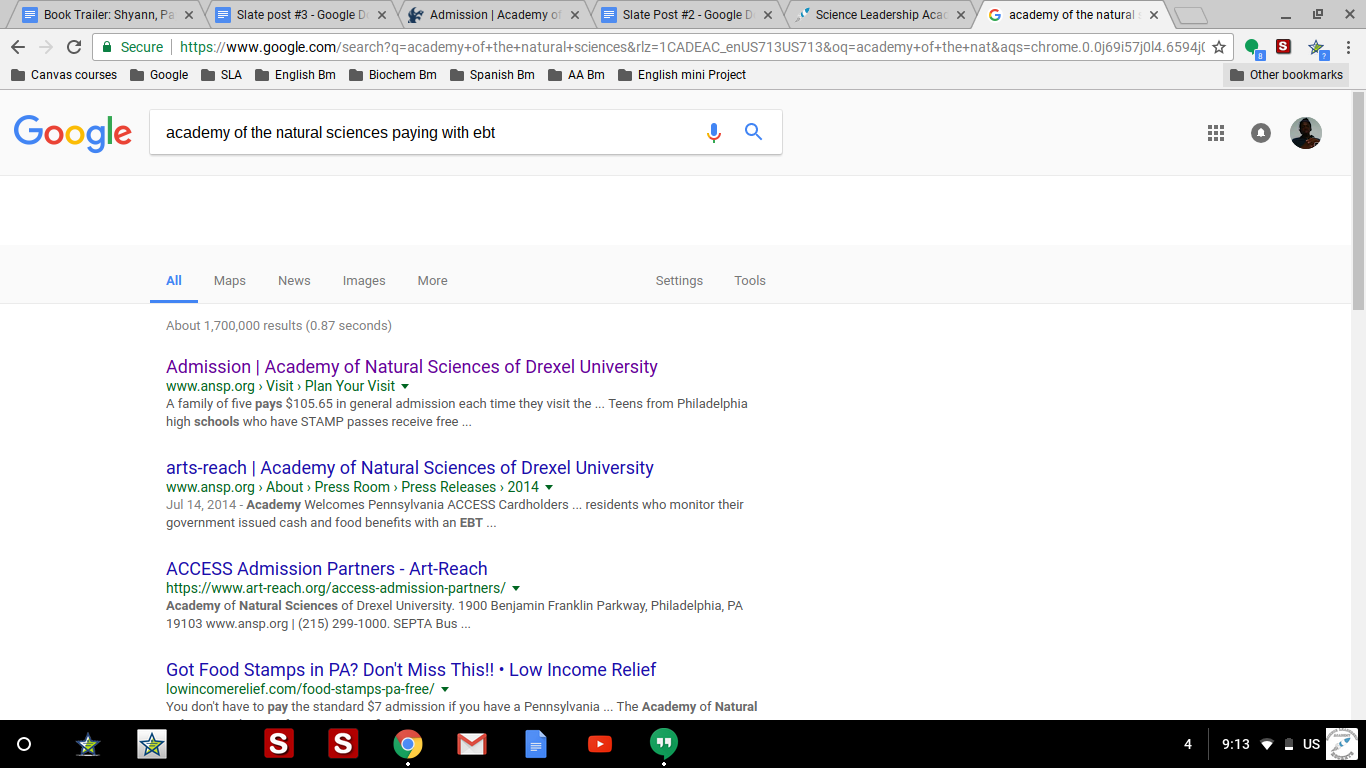Open English mini Project bookmark folder

682,75
